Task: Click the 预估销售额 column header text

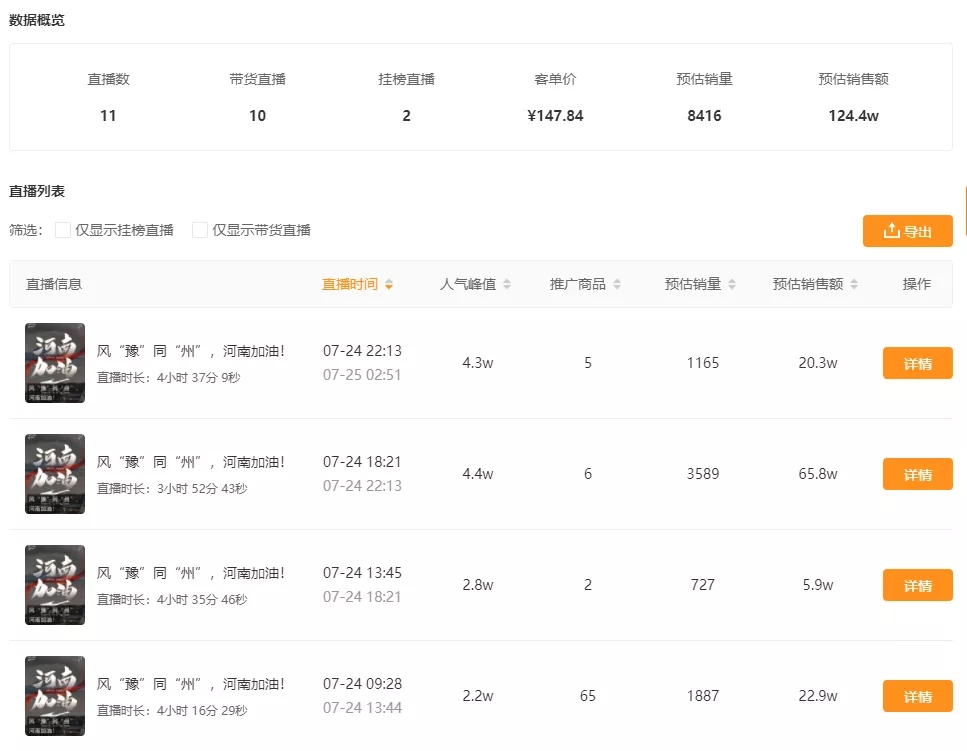Action: (808, 284)
